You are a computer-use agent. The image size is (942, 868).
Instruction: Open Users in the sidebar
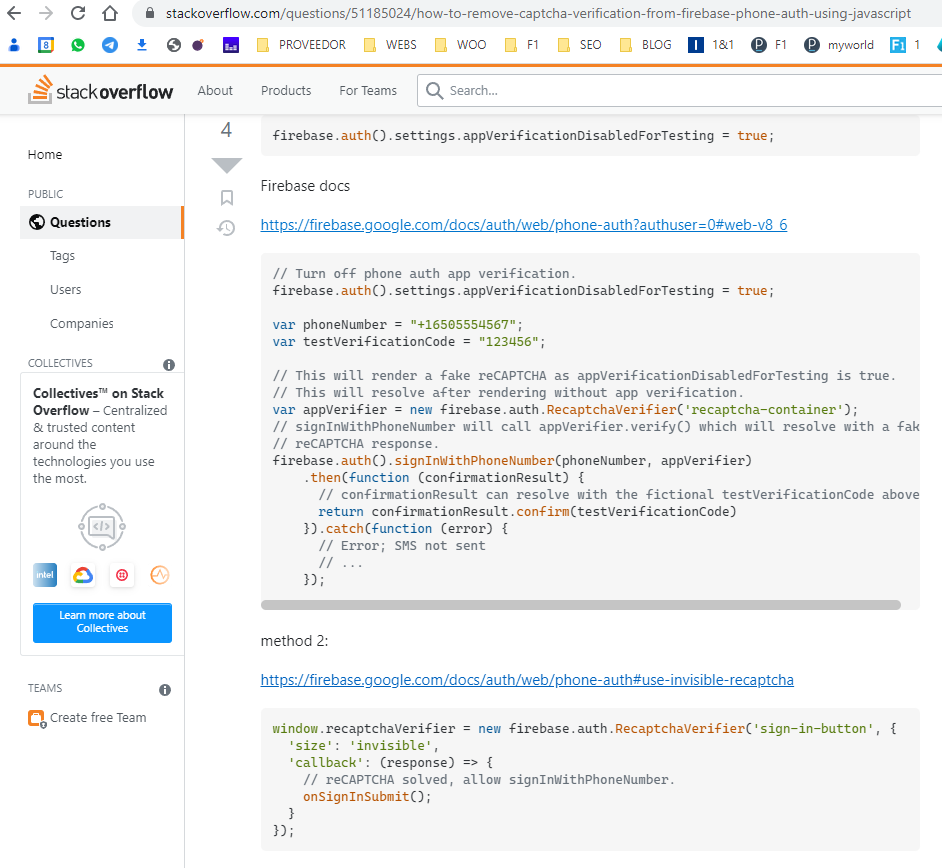65,290
